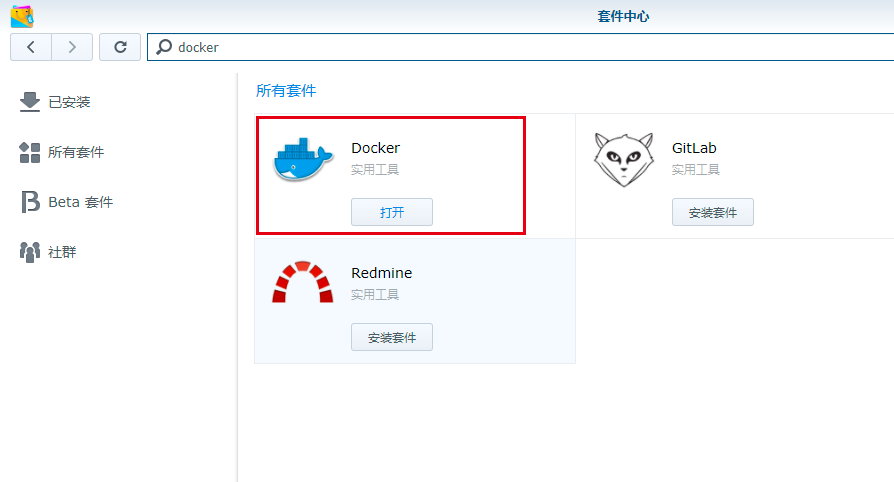
Task: Click the Redmine red arch icon
Action: [x=303, y=282]
